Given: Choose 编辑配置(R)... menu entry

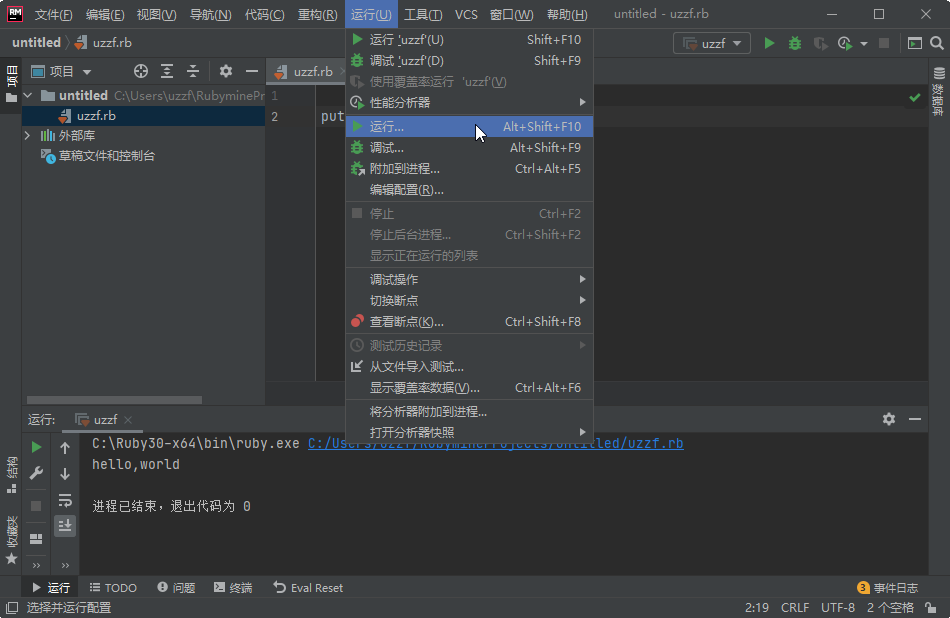Looking at the screenshot, I should [469, 190].
